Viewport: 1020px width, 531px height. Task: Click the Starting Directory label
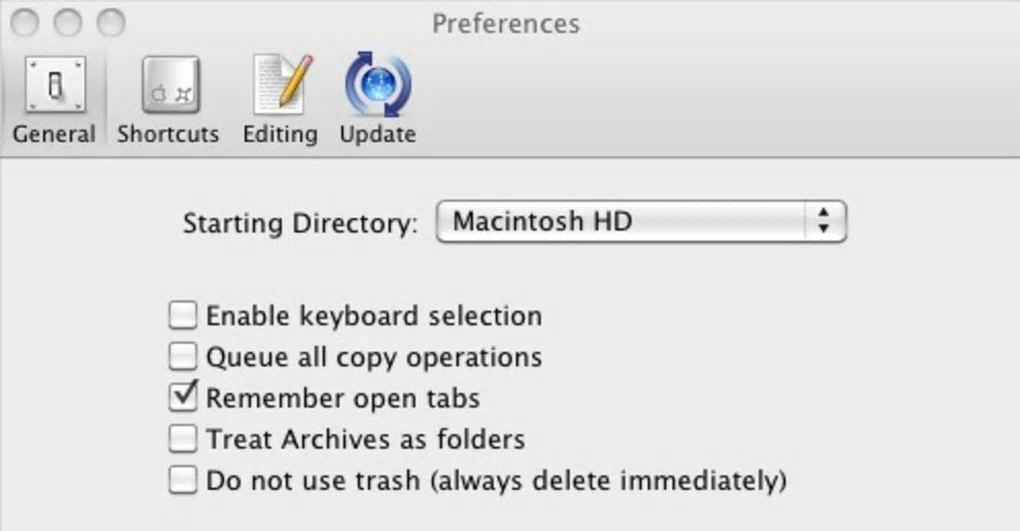300,223
